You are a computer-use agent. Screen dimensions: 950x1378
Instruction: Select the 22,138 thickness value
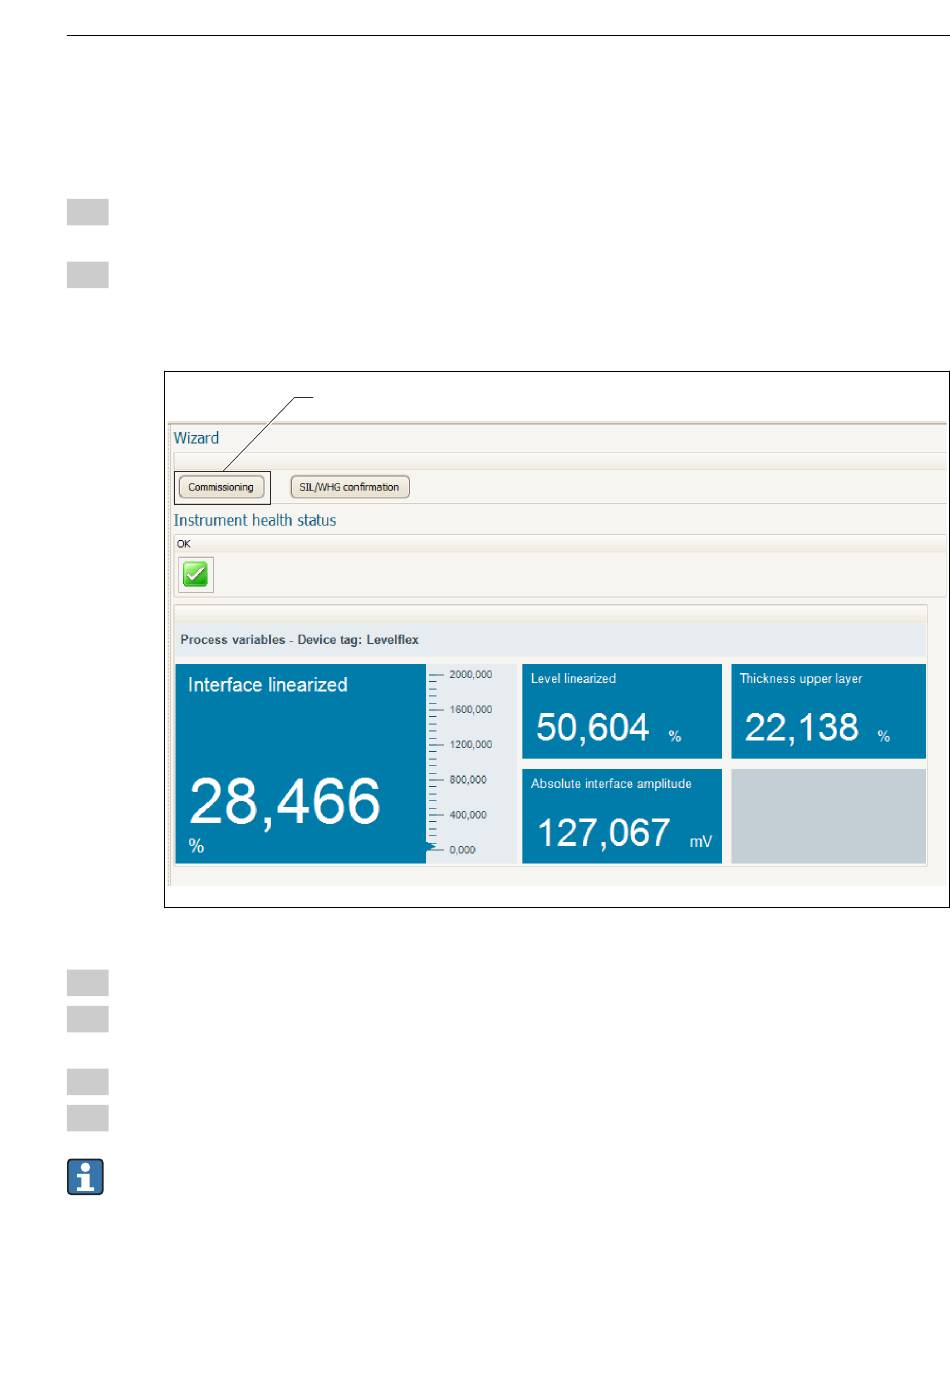click(802, 727)
